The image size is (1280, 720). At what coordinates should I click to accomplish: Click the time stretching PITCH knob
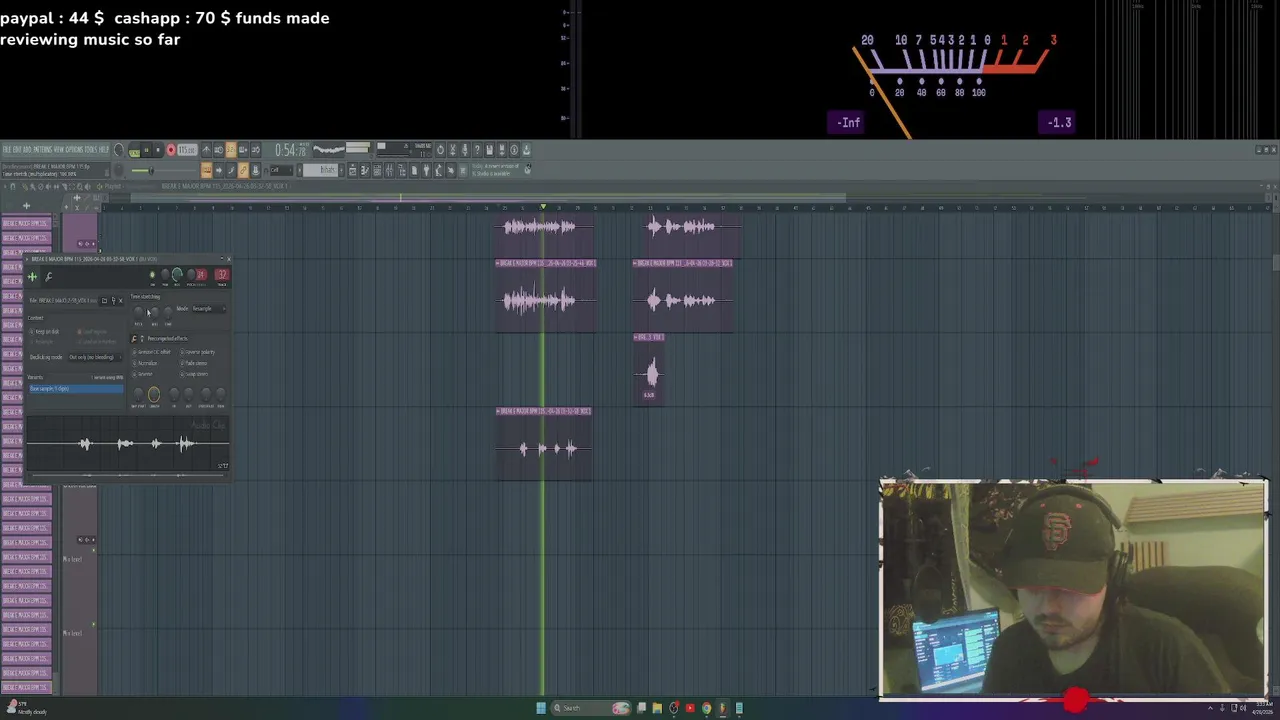tap(138, 313)
